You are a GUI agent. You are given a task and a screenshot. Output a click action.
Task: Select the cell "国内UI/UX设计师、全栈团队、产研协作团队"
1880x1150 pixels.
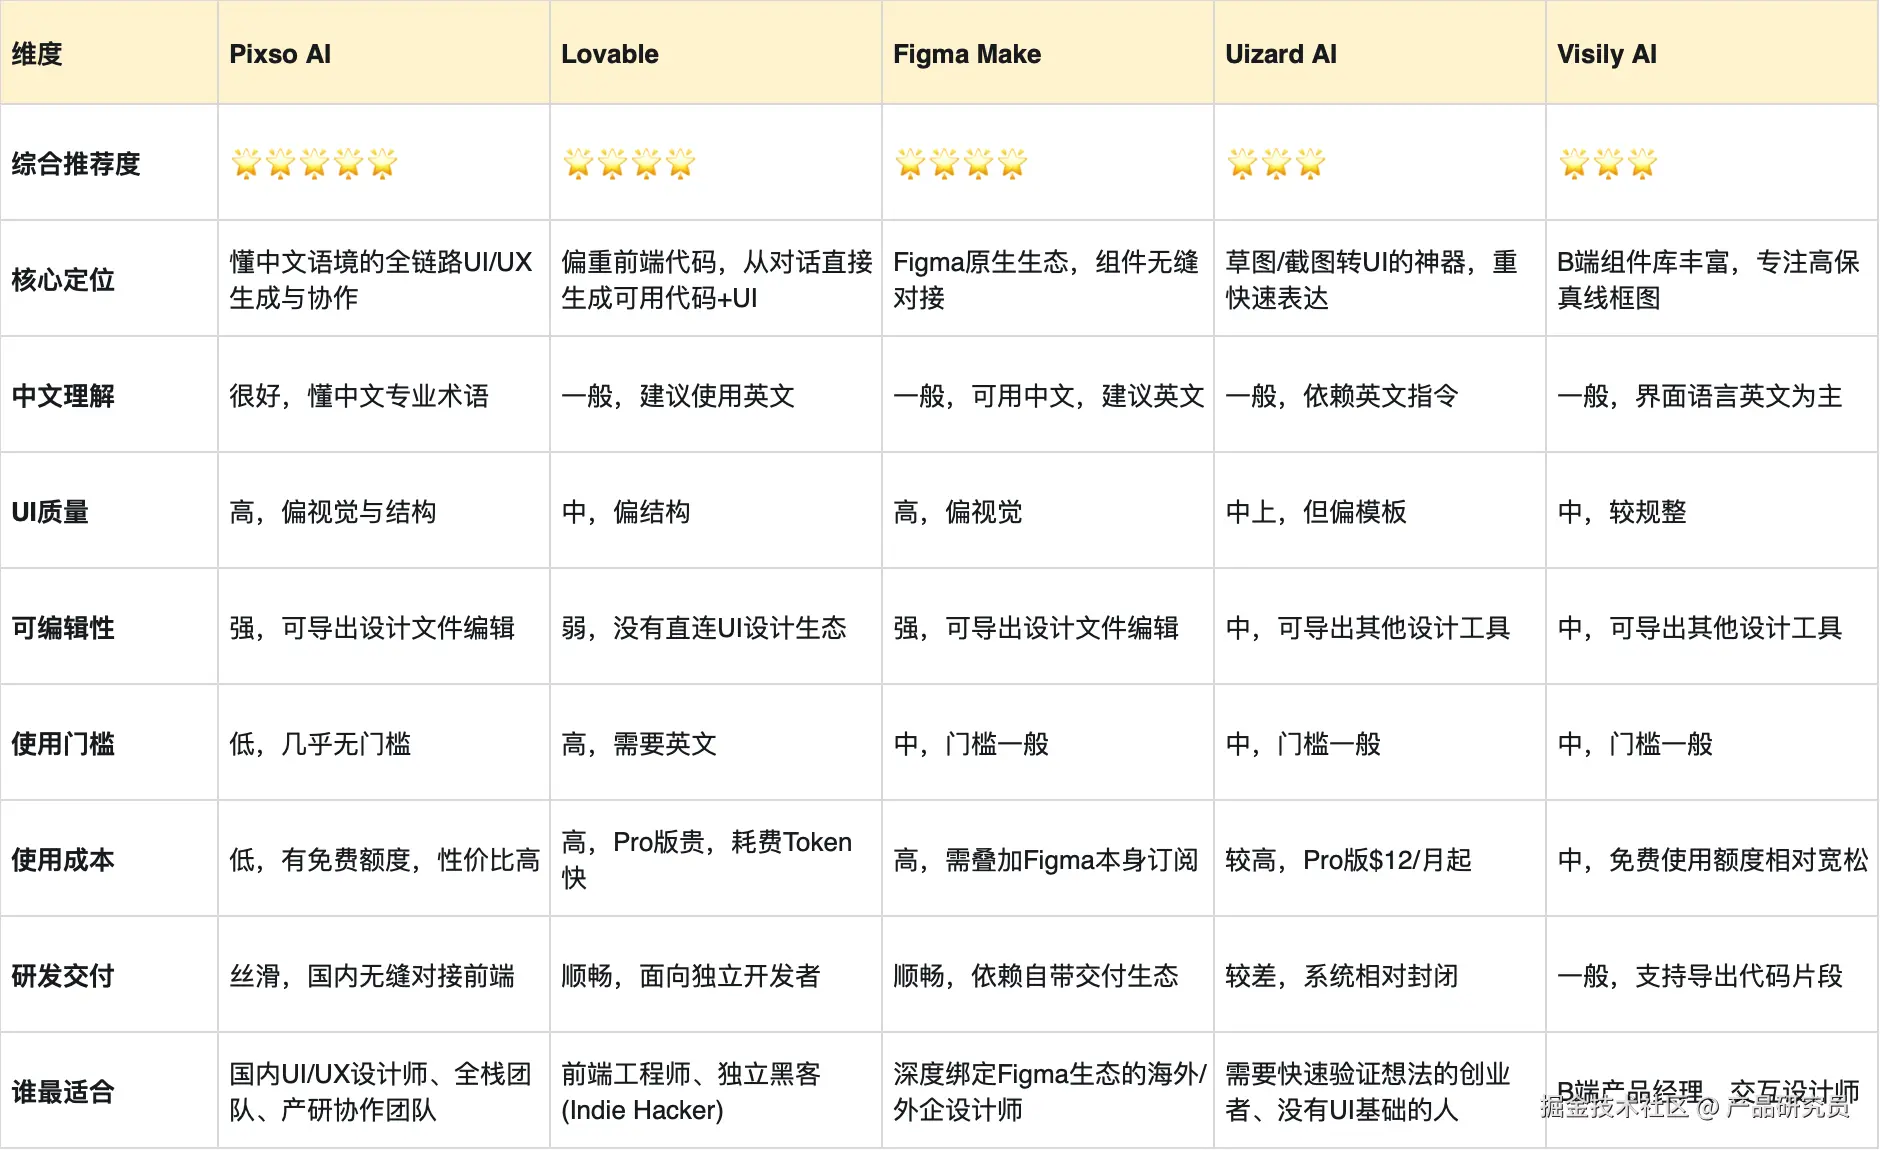click(x=384, y=1091)
